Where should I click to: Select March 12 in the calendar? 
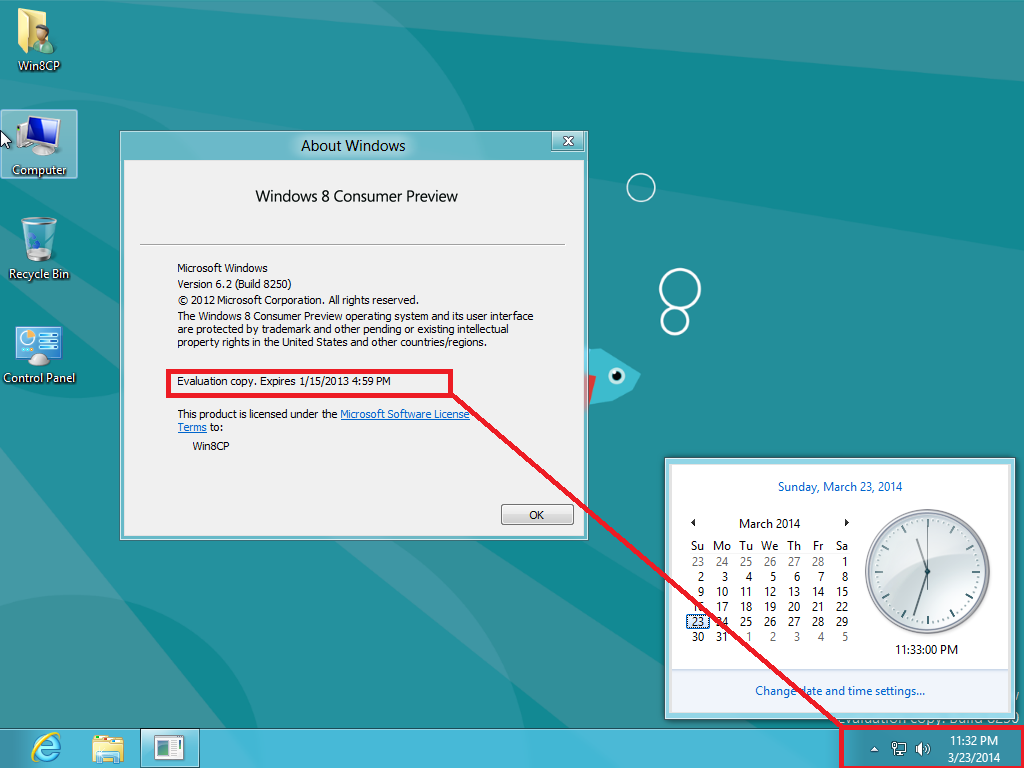pos(770,592)
